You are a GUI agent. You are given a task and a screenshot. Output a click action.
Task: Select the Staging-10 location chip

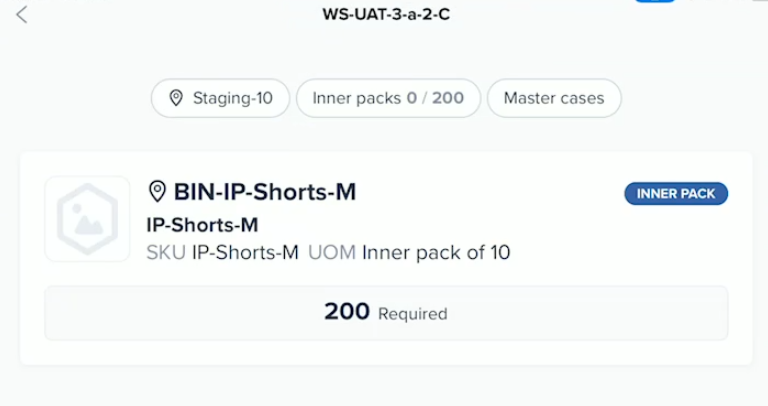click(220, 98)
